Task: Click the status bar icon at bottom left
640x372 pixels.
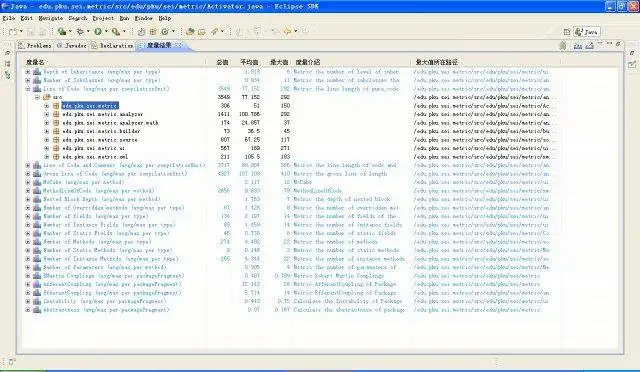Action: pos(11,361)
